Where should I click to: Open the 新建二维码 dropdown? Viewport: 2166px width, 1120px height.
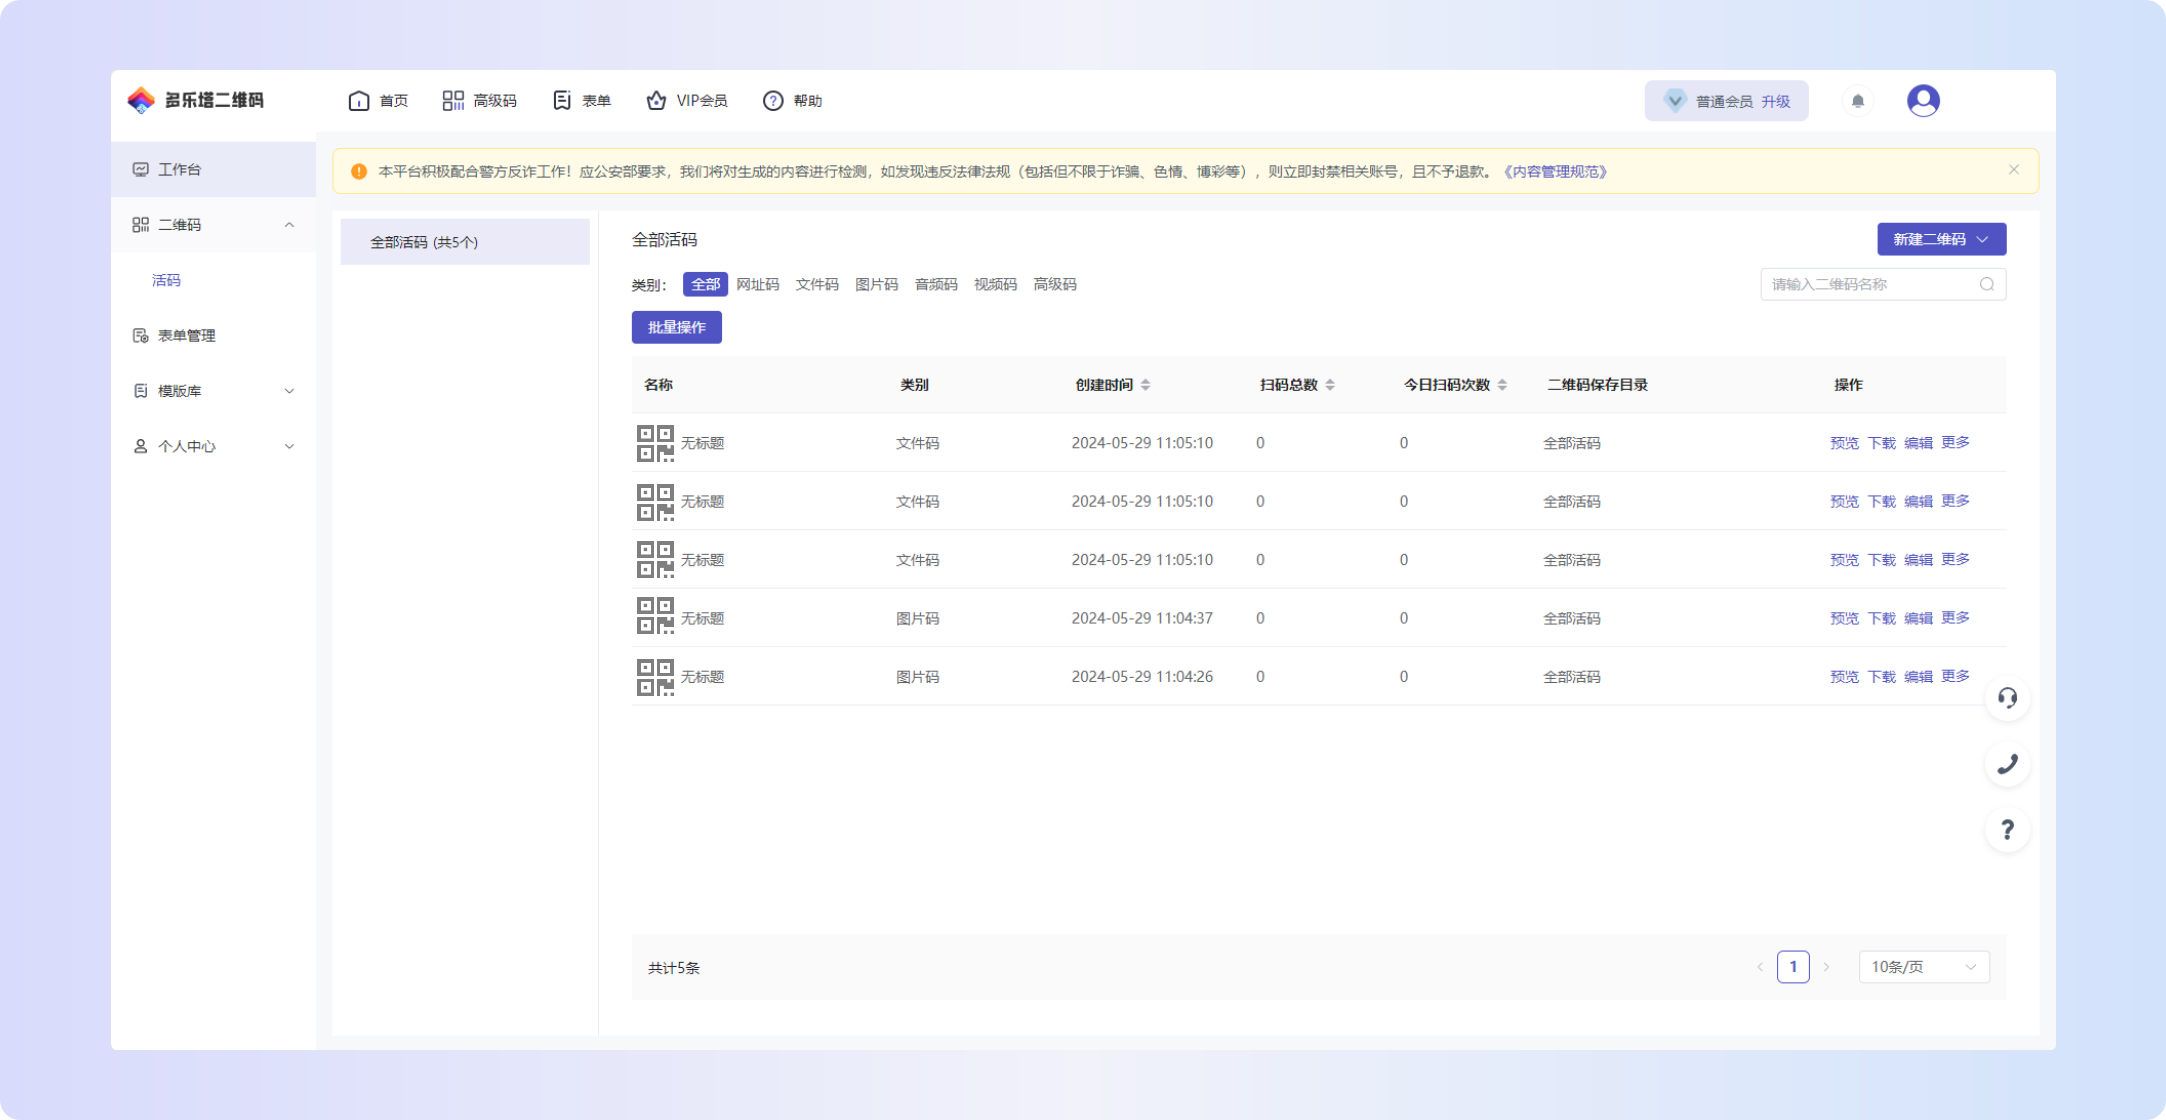tap(1940, 239)
